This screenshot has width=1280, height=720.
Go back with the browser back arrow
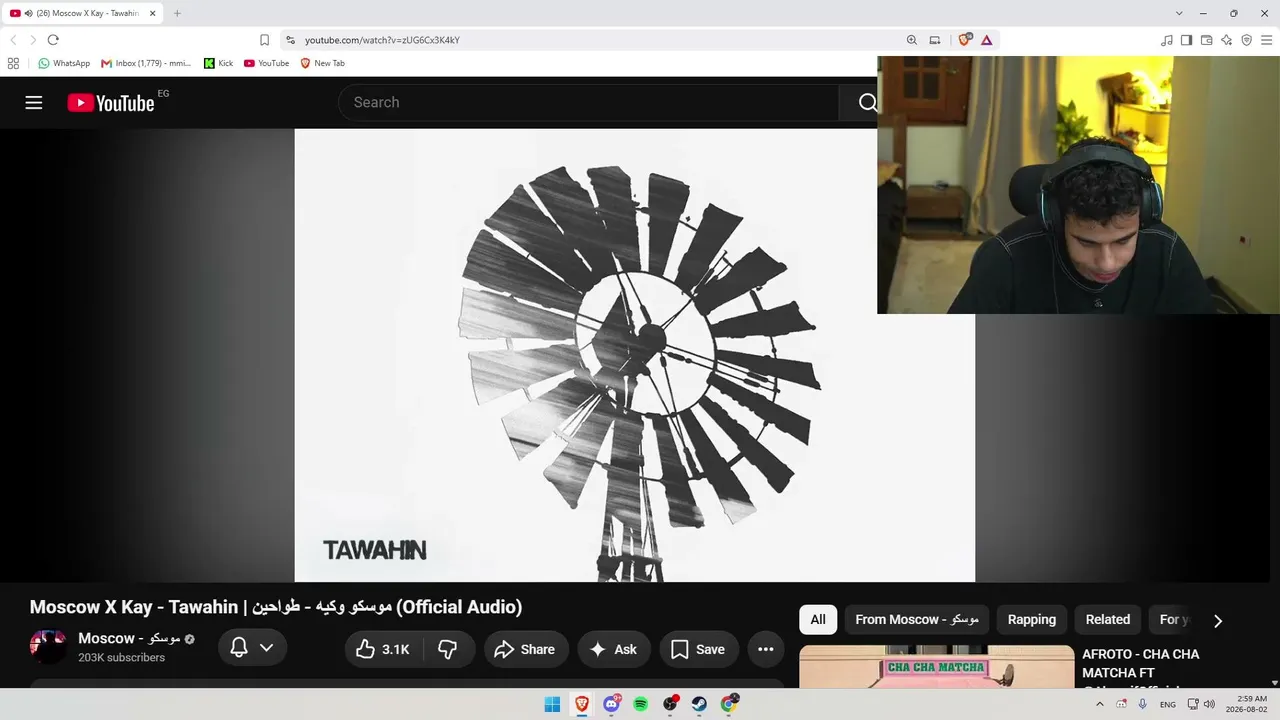(13, 40)
